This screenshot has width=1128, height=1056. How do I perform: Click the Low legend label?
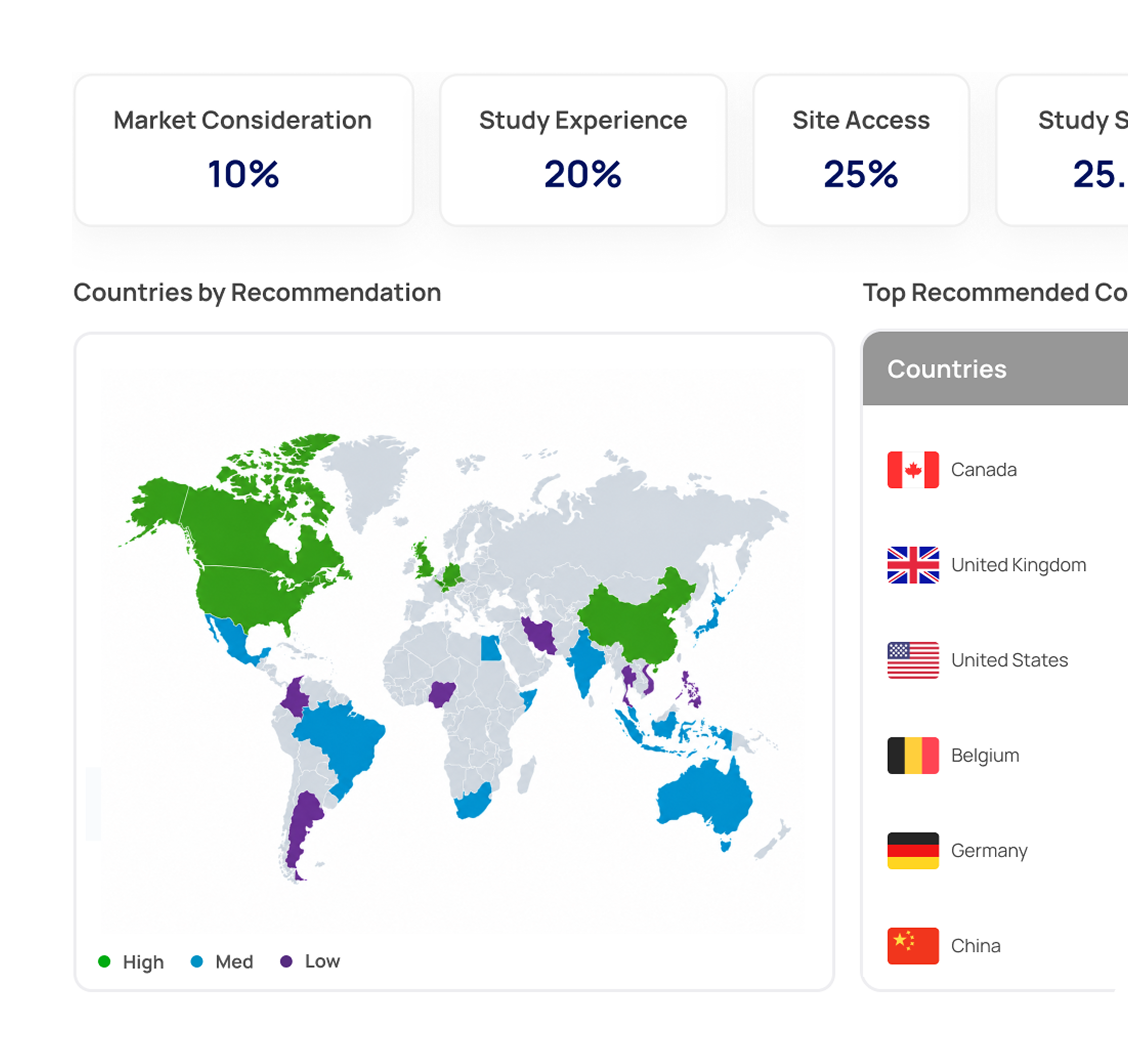click(x=322, y=962)
